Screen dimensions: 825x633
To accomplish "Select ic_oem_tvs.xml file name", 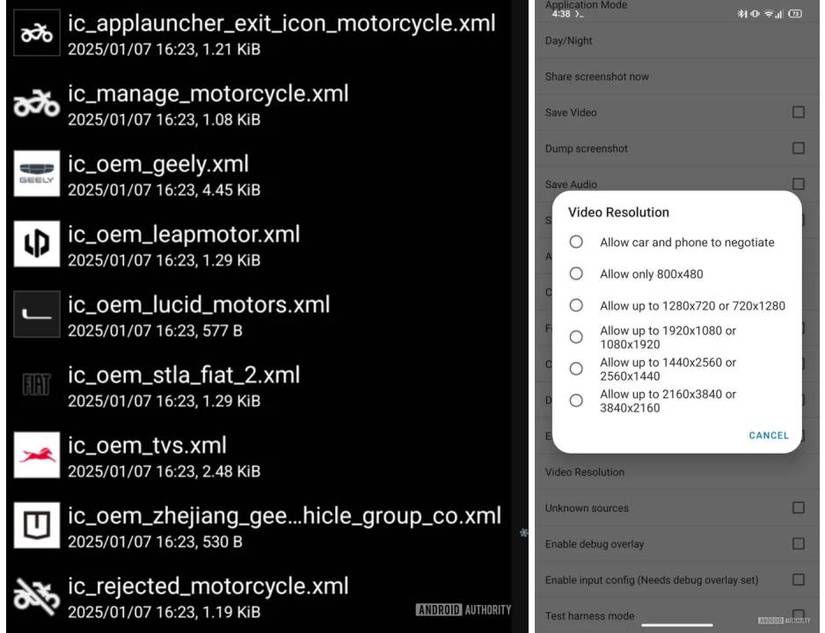I will 147,446.
